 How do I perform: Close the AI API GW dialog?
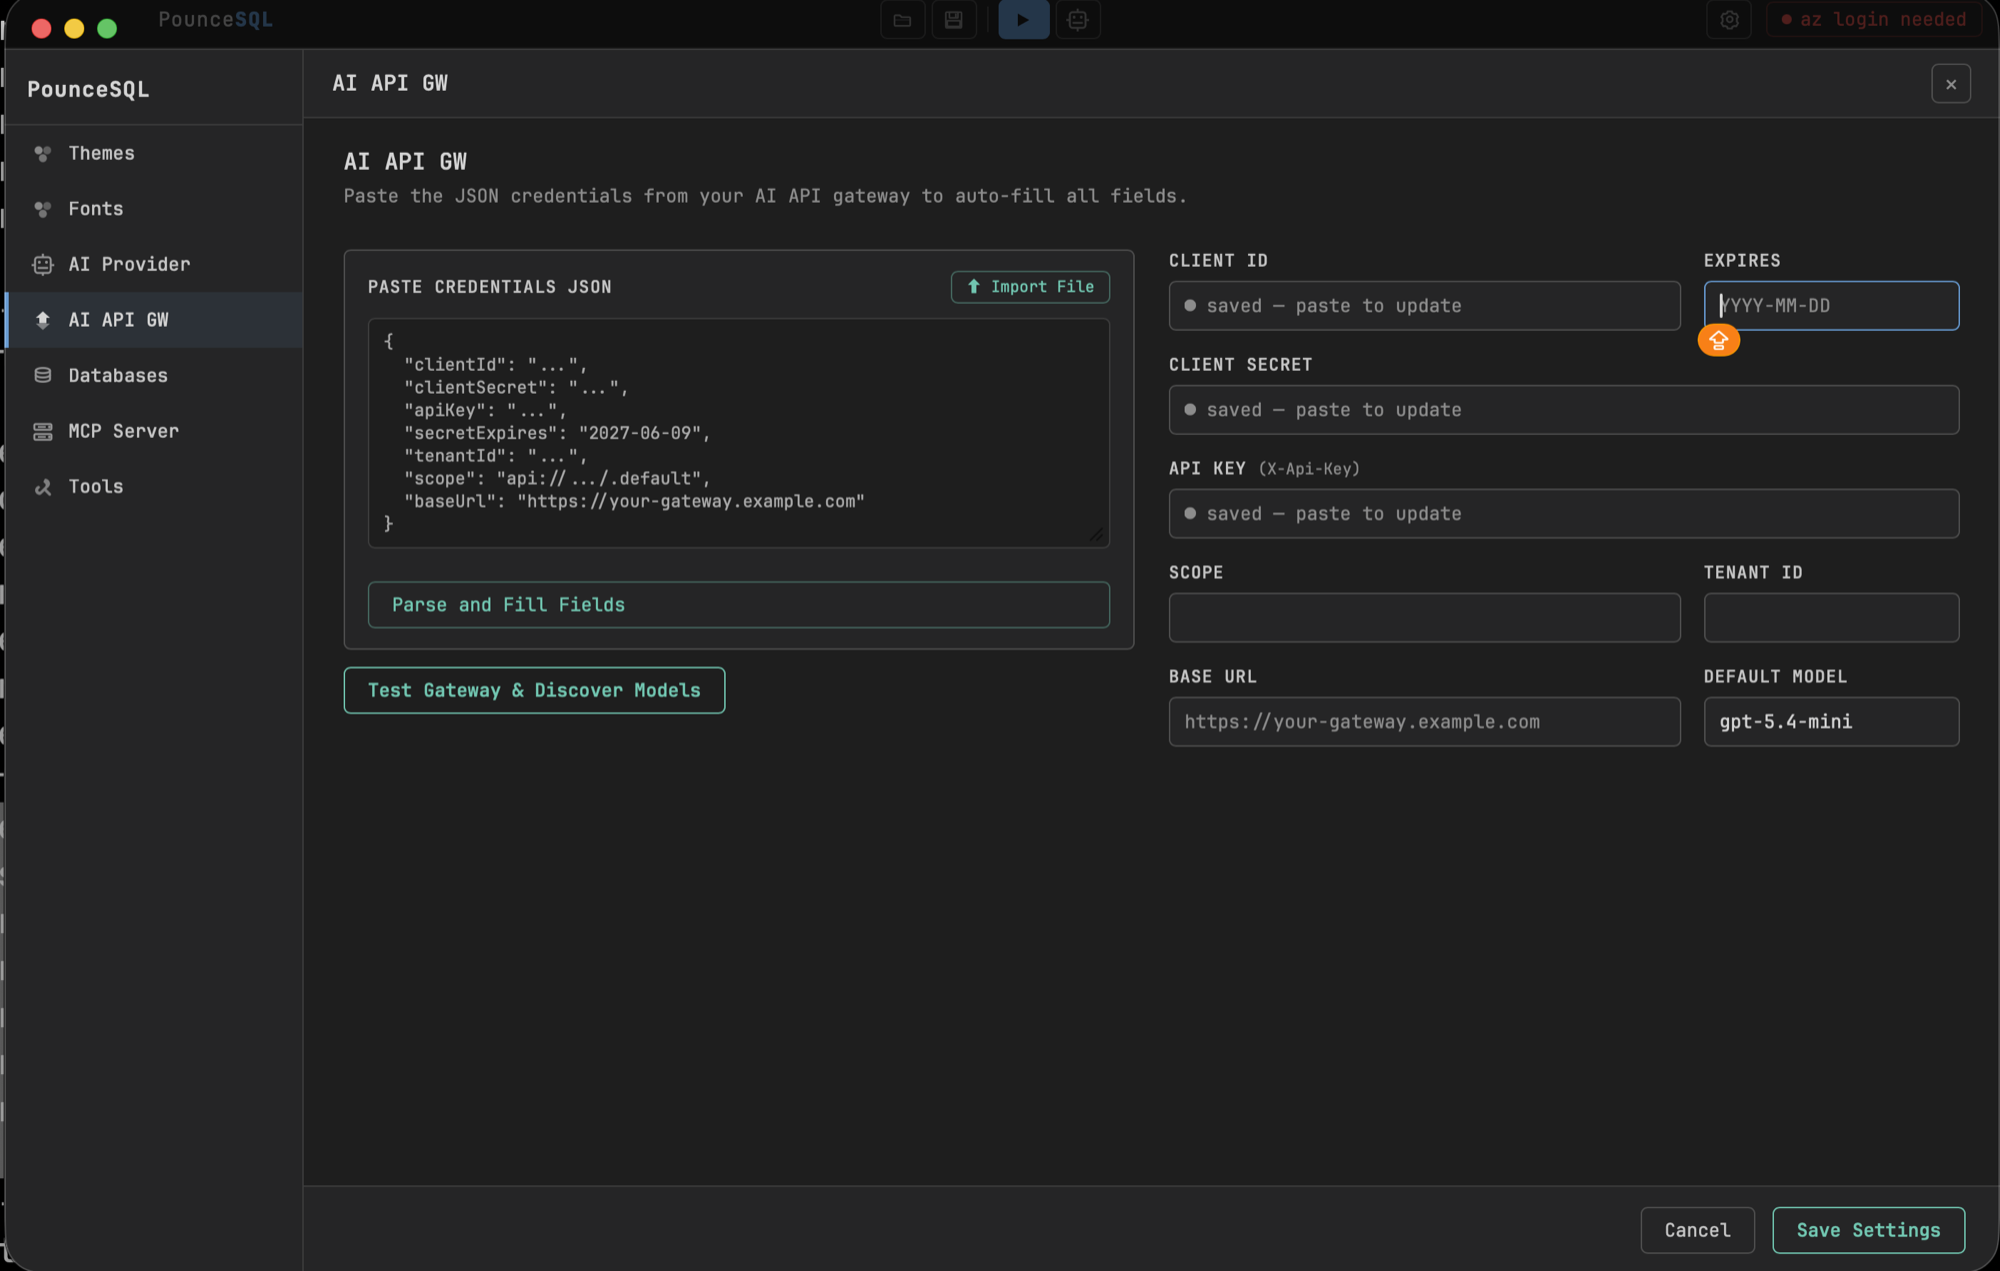1951,84
